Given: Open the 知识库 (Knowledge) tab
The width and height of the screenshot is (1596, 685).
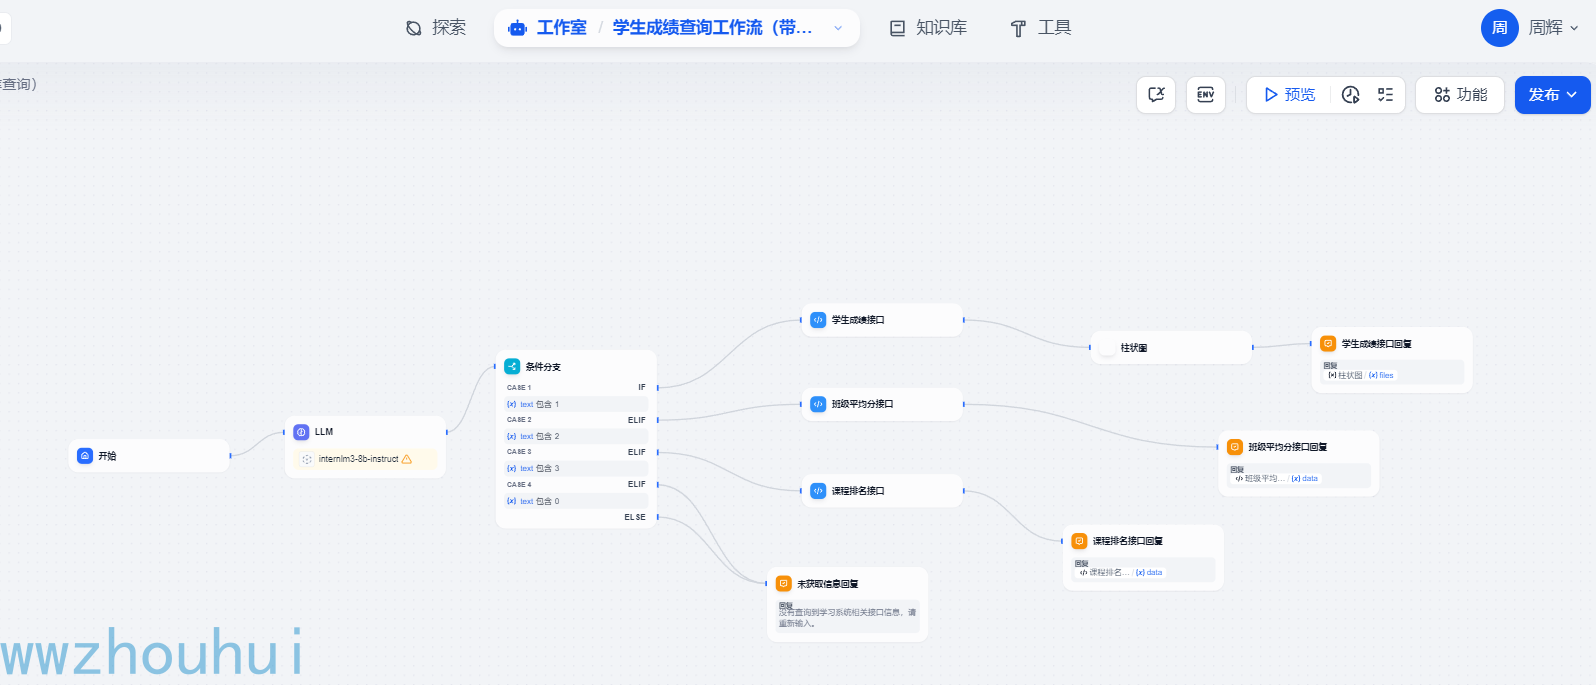Looking at the screenshot, I should point(928,28).
